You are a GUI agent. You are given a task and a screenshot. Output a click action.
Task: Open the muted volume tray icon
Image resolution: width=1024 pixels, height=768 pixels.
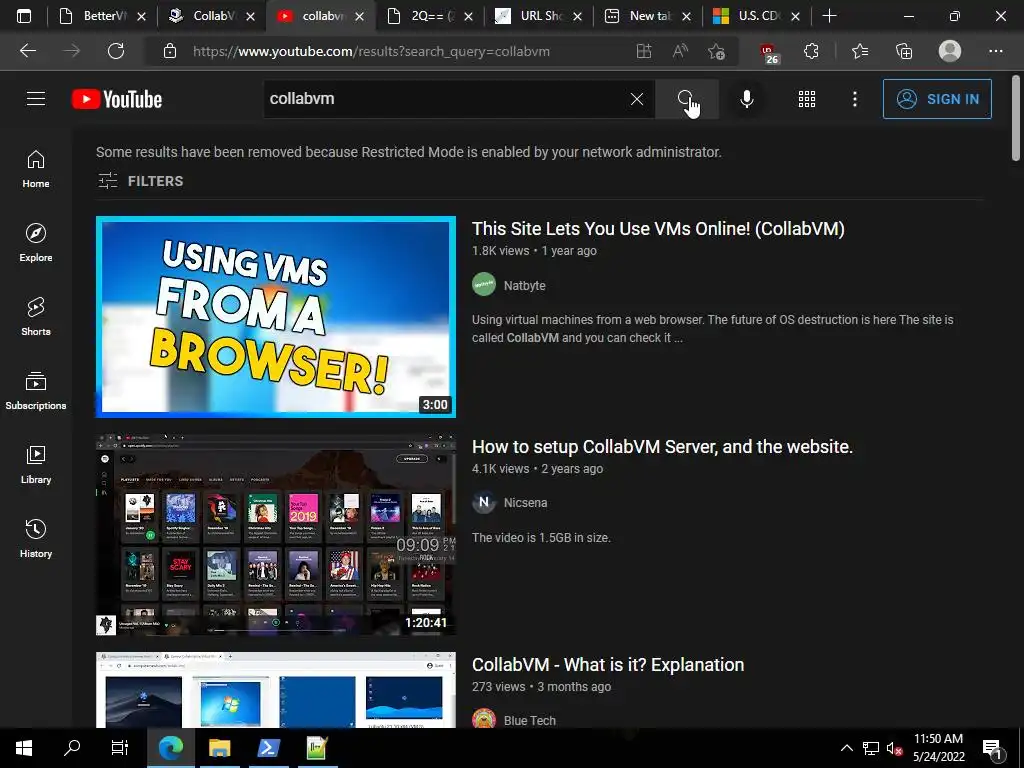894,748
